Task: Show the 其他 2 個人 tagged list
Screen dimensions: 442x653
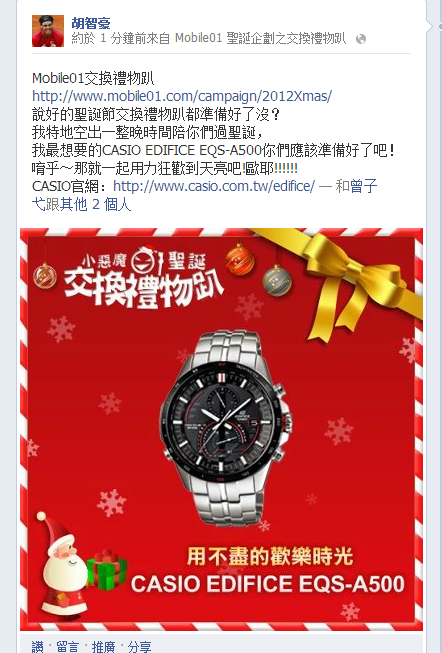Action: 95,204
